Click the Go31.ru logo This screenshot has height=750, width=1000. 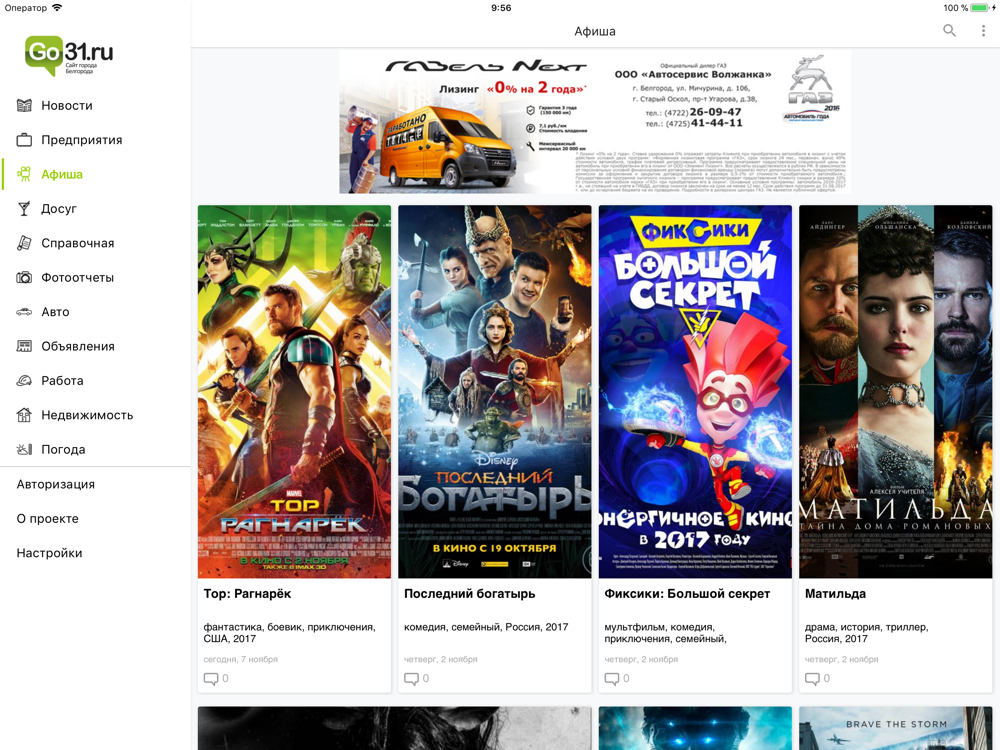(x=69, y=55)
